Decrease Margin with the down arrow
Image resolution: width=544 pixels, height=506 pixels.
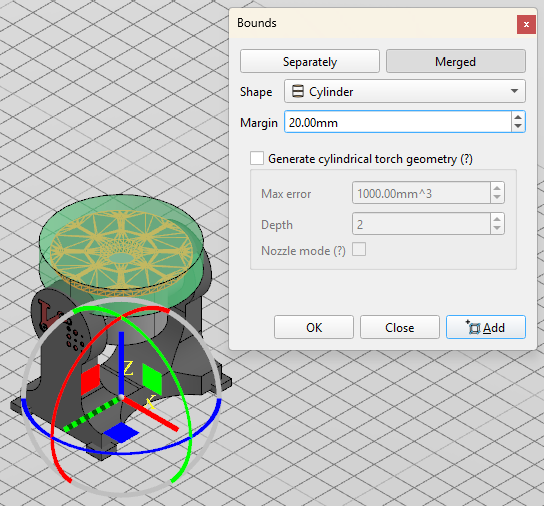(x=518, y=126)
